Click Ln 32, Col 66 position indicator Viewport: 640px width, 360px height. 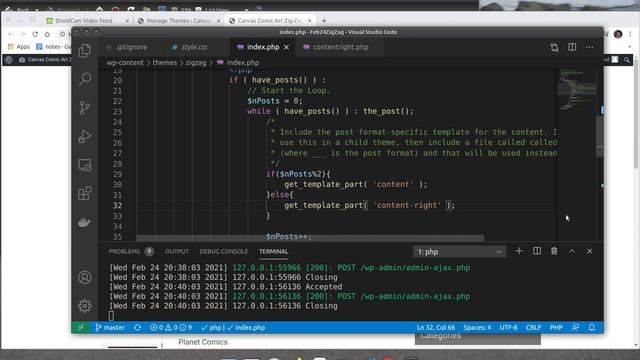[x=436, y=327]
